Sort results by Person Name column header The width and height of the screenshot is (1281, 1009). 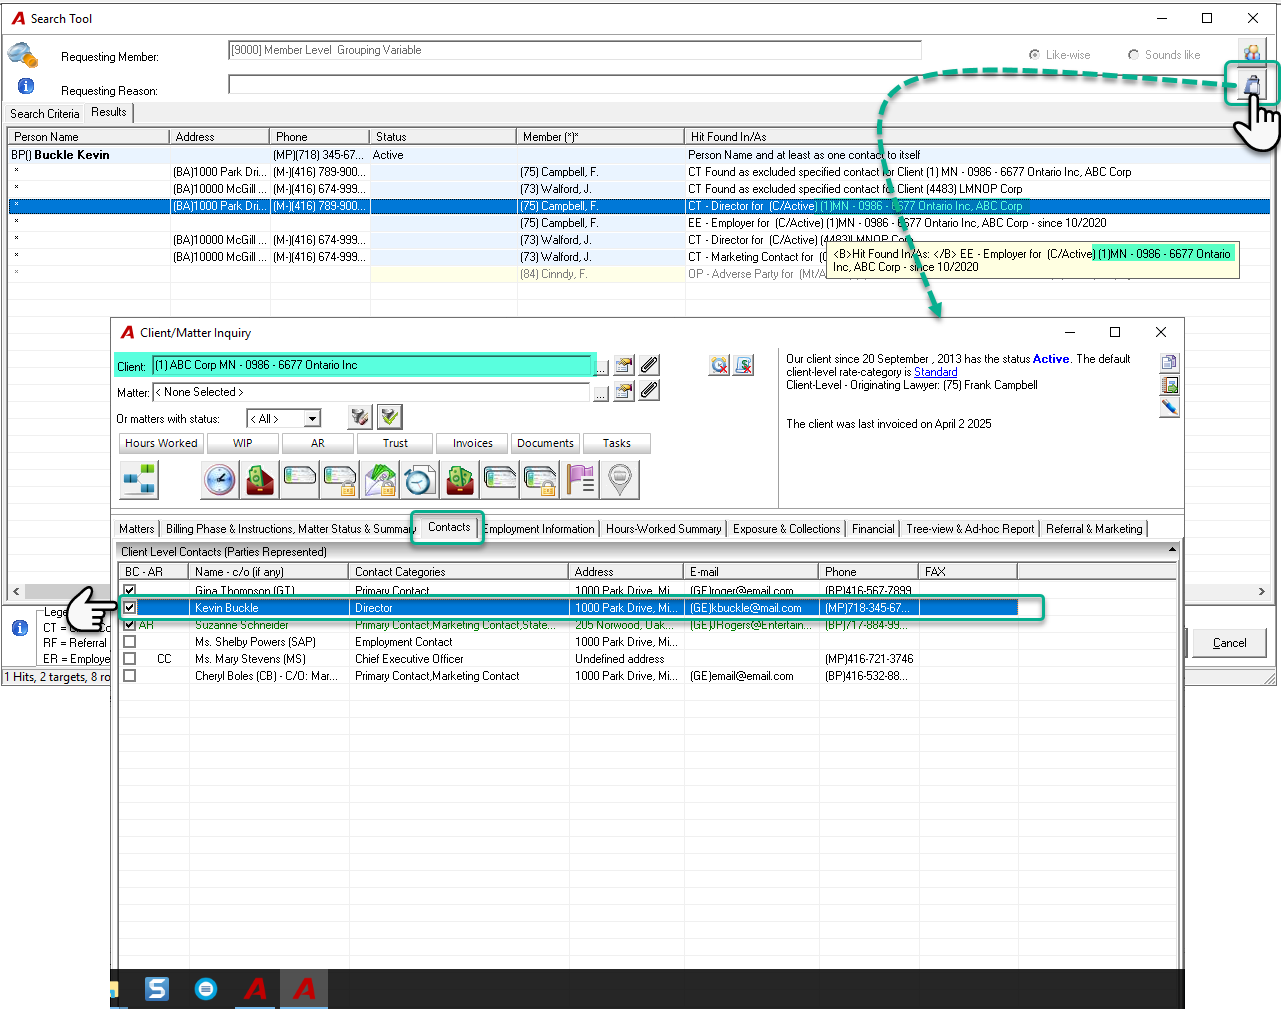click(x=88, y=137)
